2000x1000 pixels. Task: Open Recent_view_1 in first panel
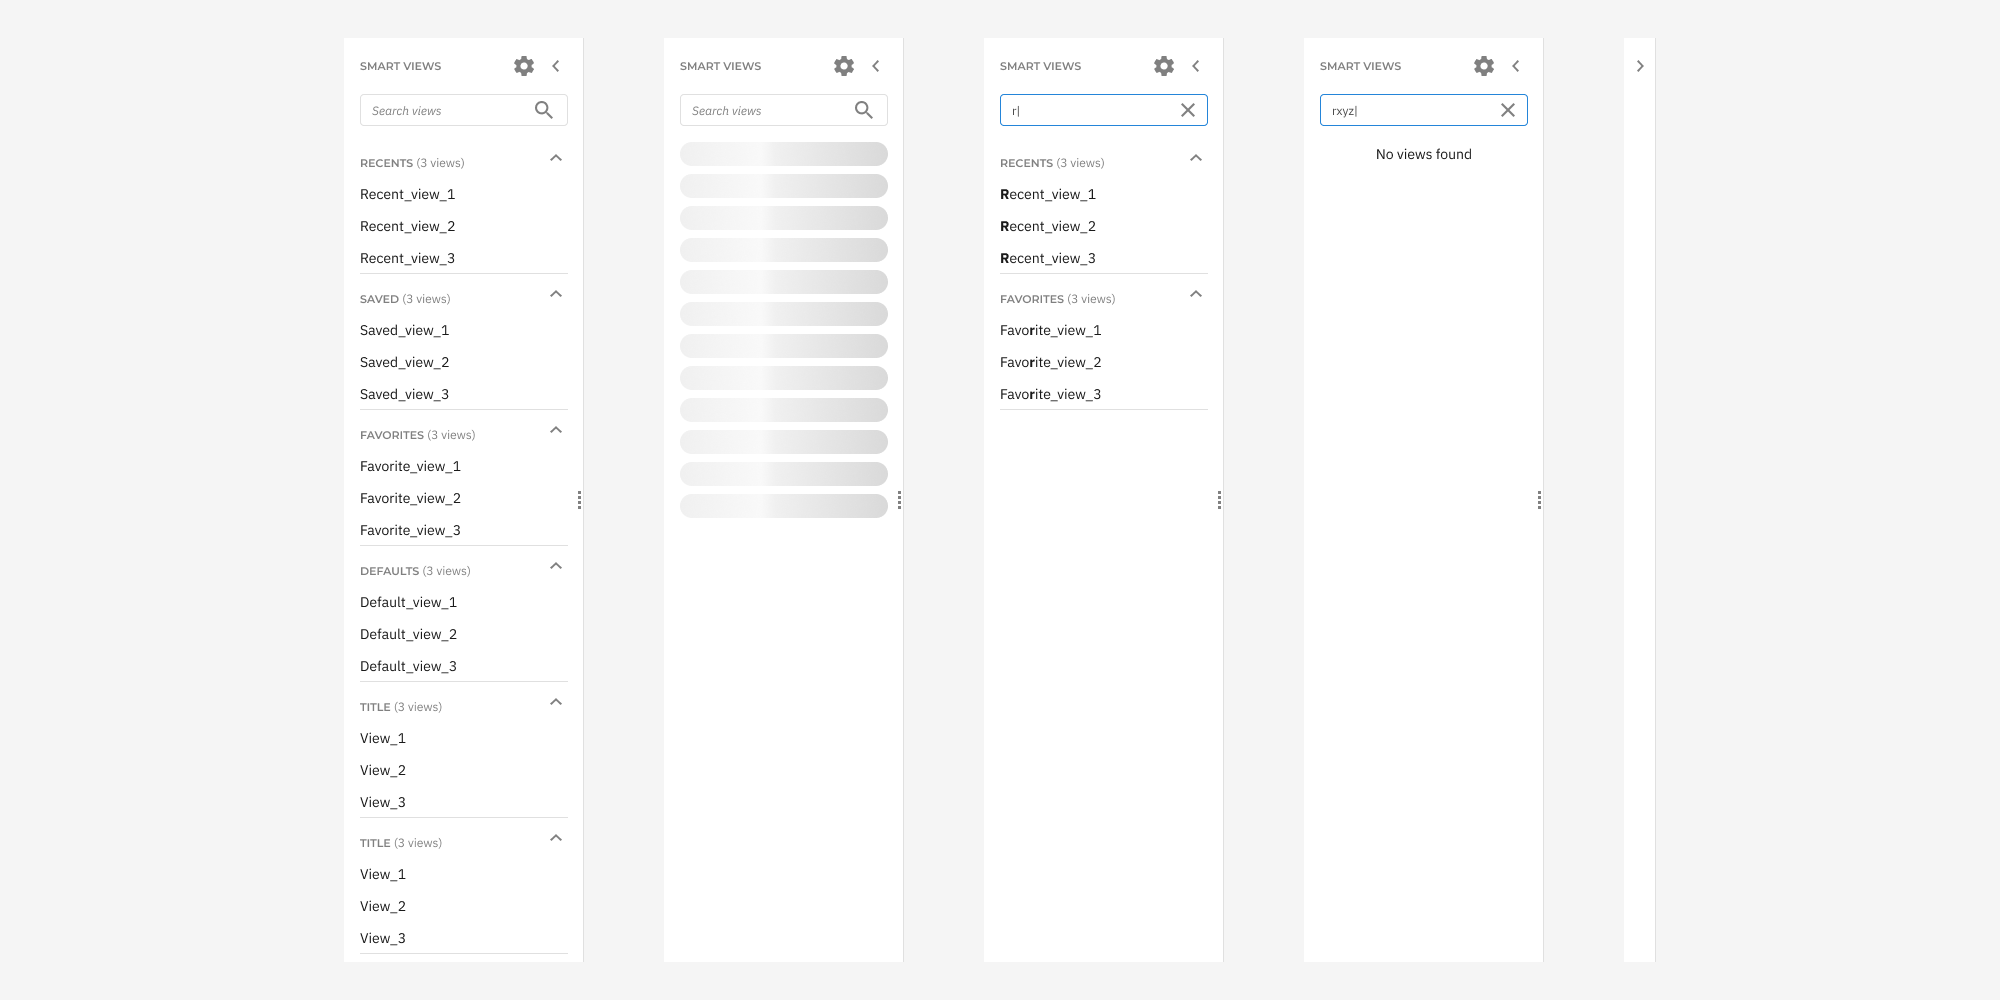pos(408,194)
